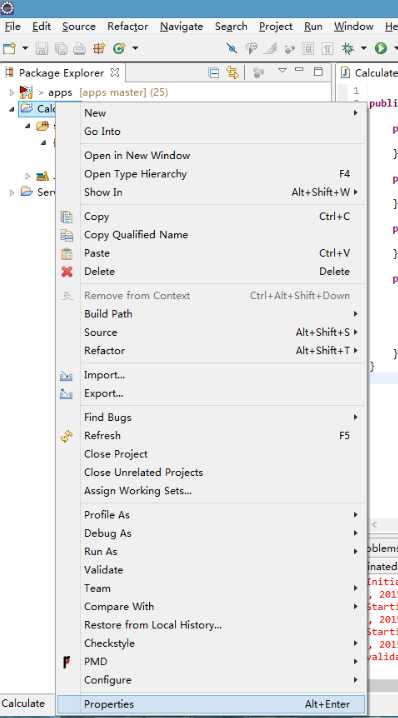Click the Collapse All icon in Package Explorer
The height and width of the screenshot is (718, 398).
click(x=213, y=73)
